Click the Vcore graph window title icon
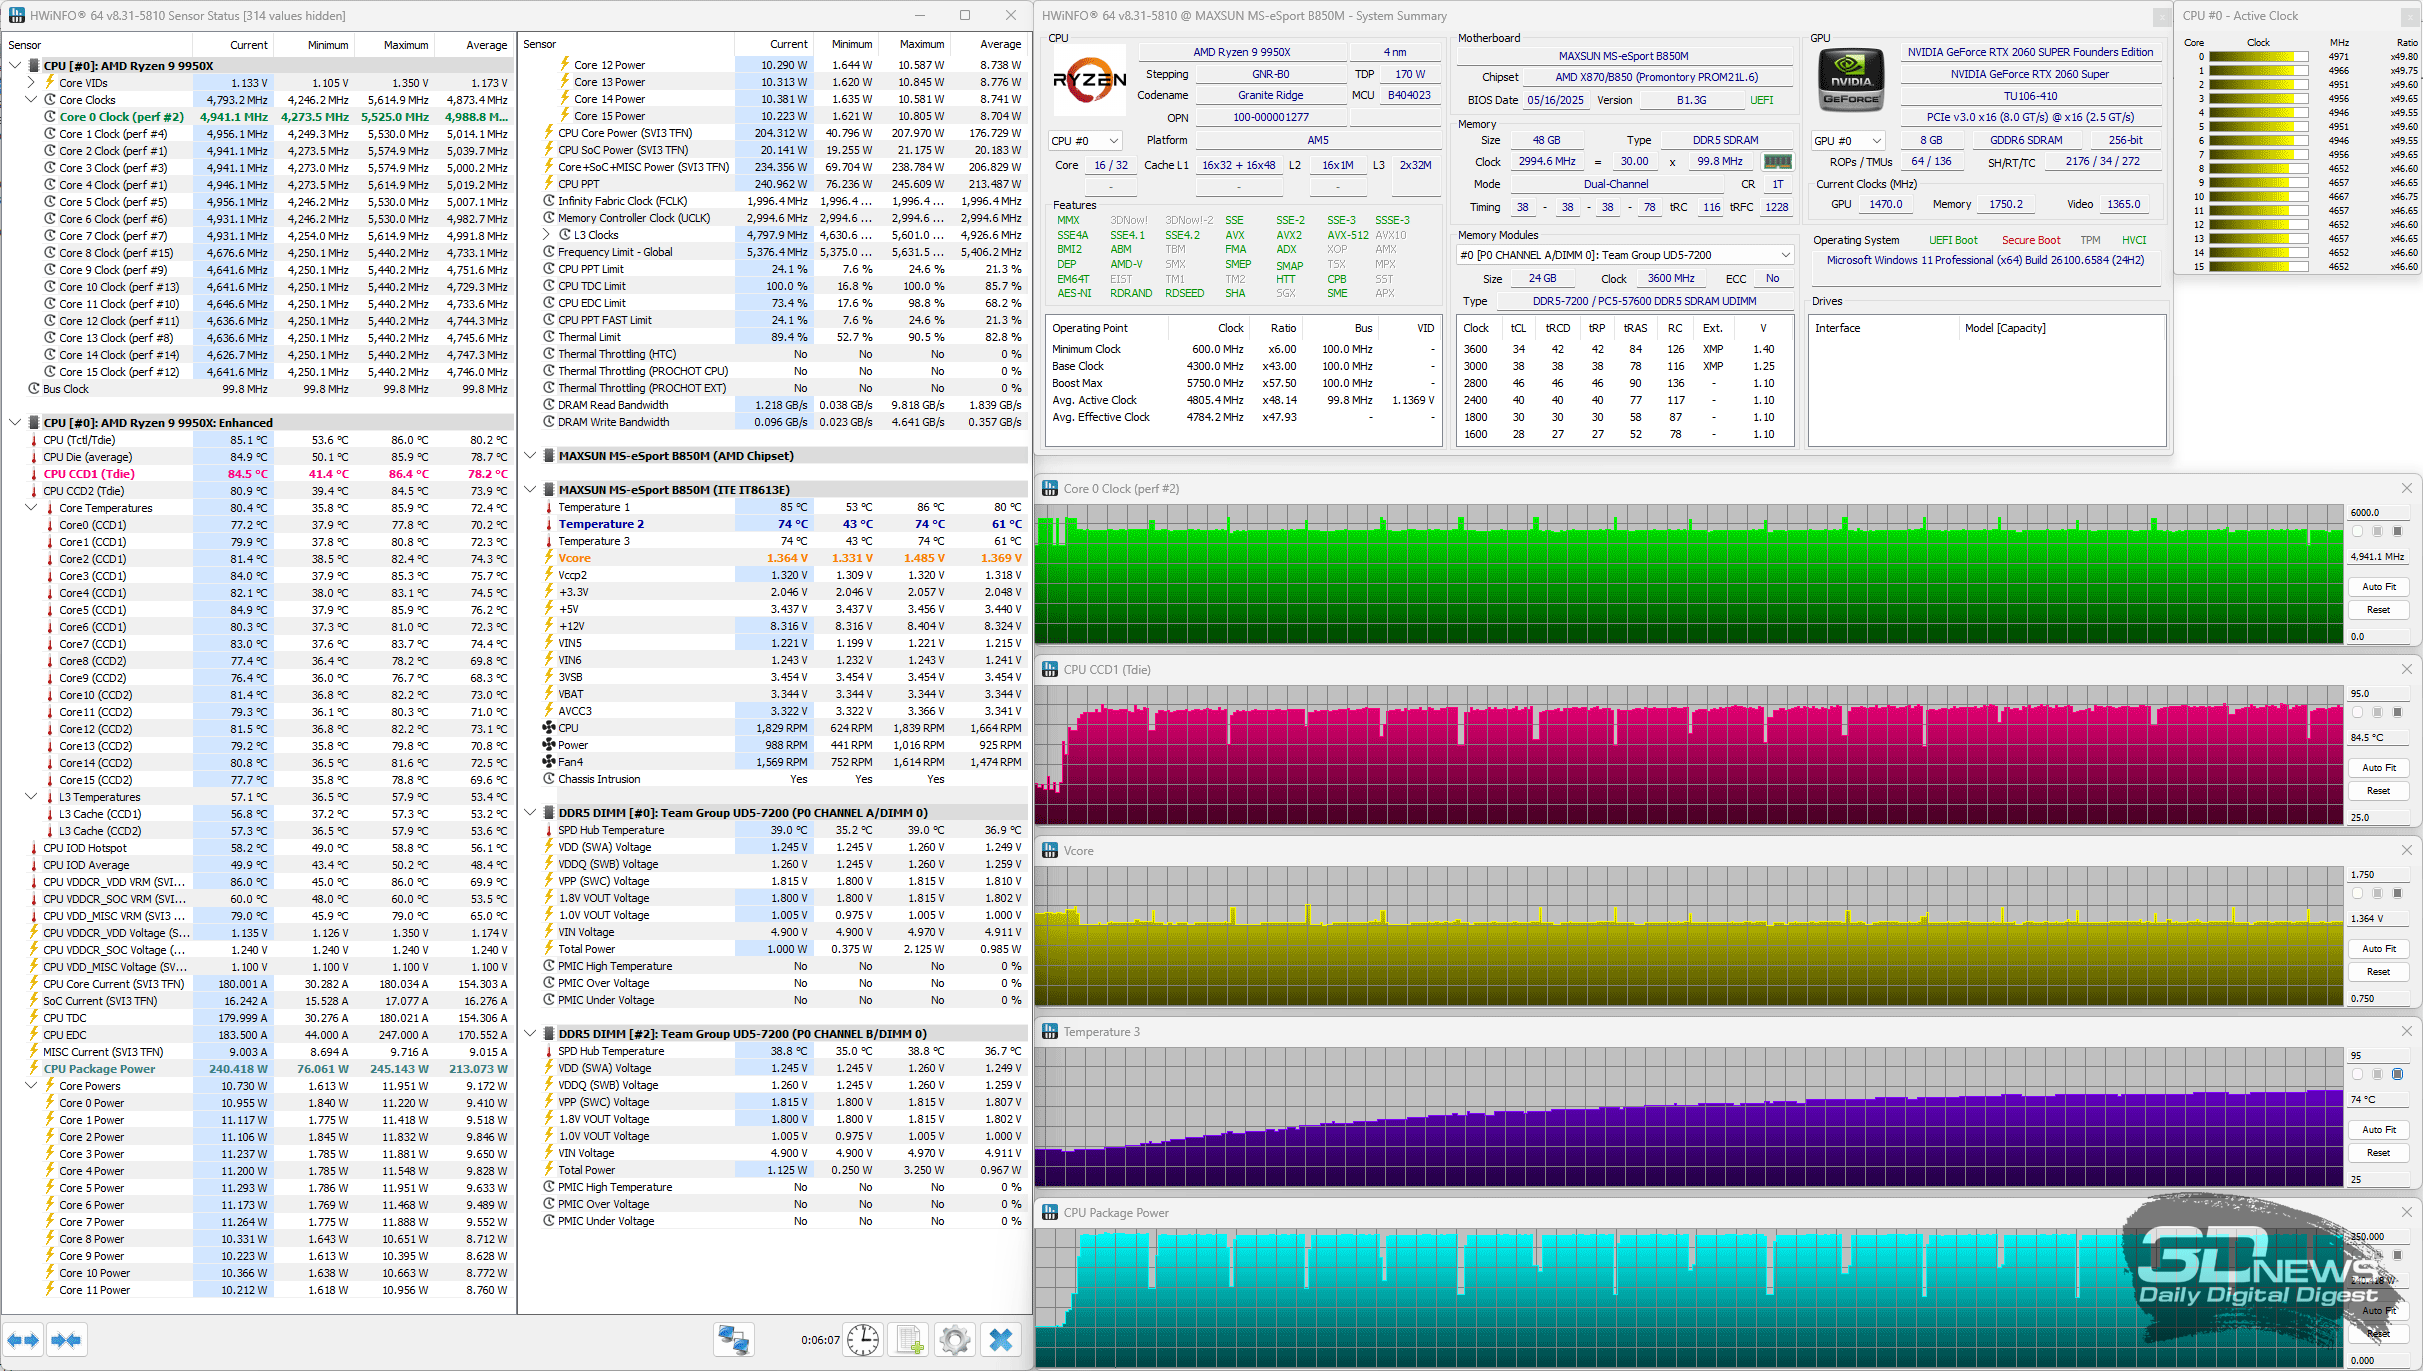The image size is (2423, 1371). click(1050, 851)
